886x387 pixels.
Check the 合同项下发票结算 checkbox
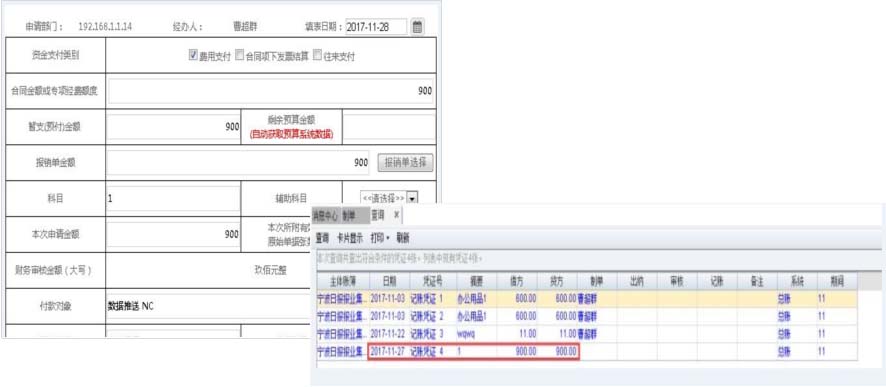239,55
